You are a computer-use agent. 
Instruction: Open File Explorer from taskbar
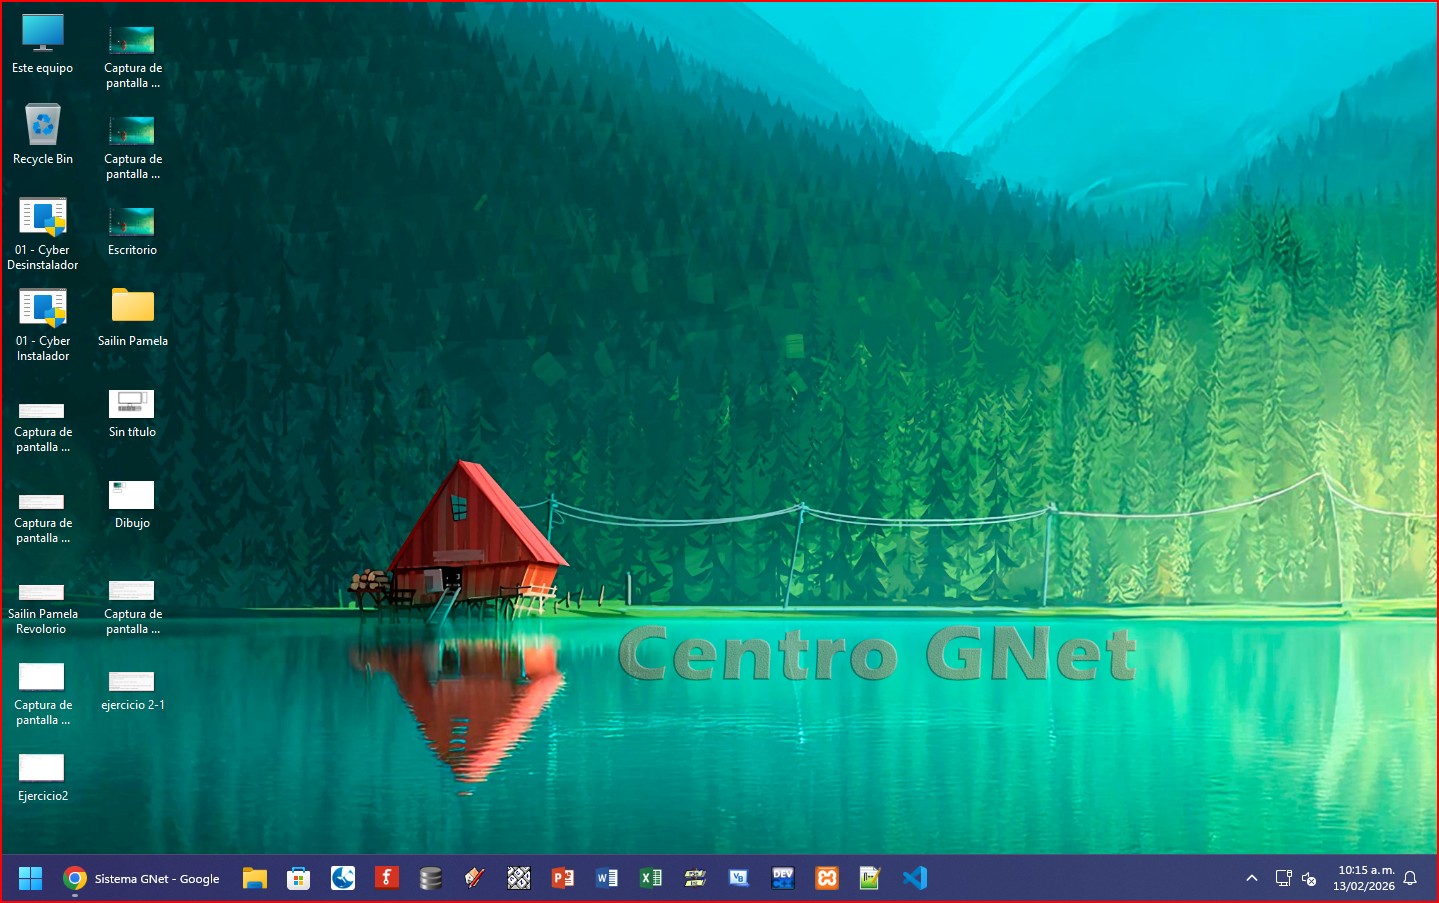coord(255,878)
